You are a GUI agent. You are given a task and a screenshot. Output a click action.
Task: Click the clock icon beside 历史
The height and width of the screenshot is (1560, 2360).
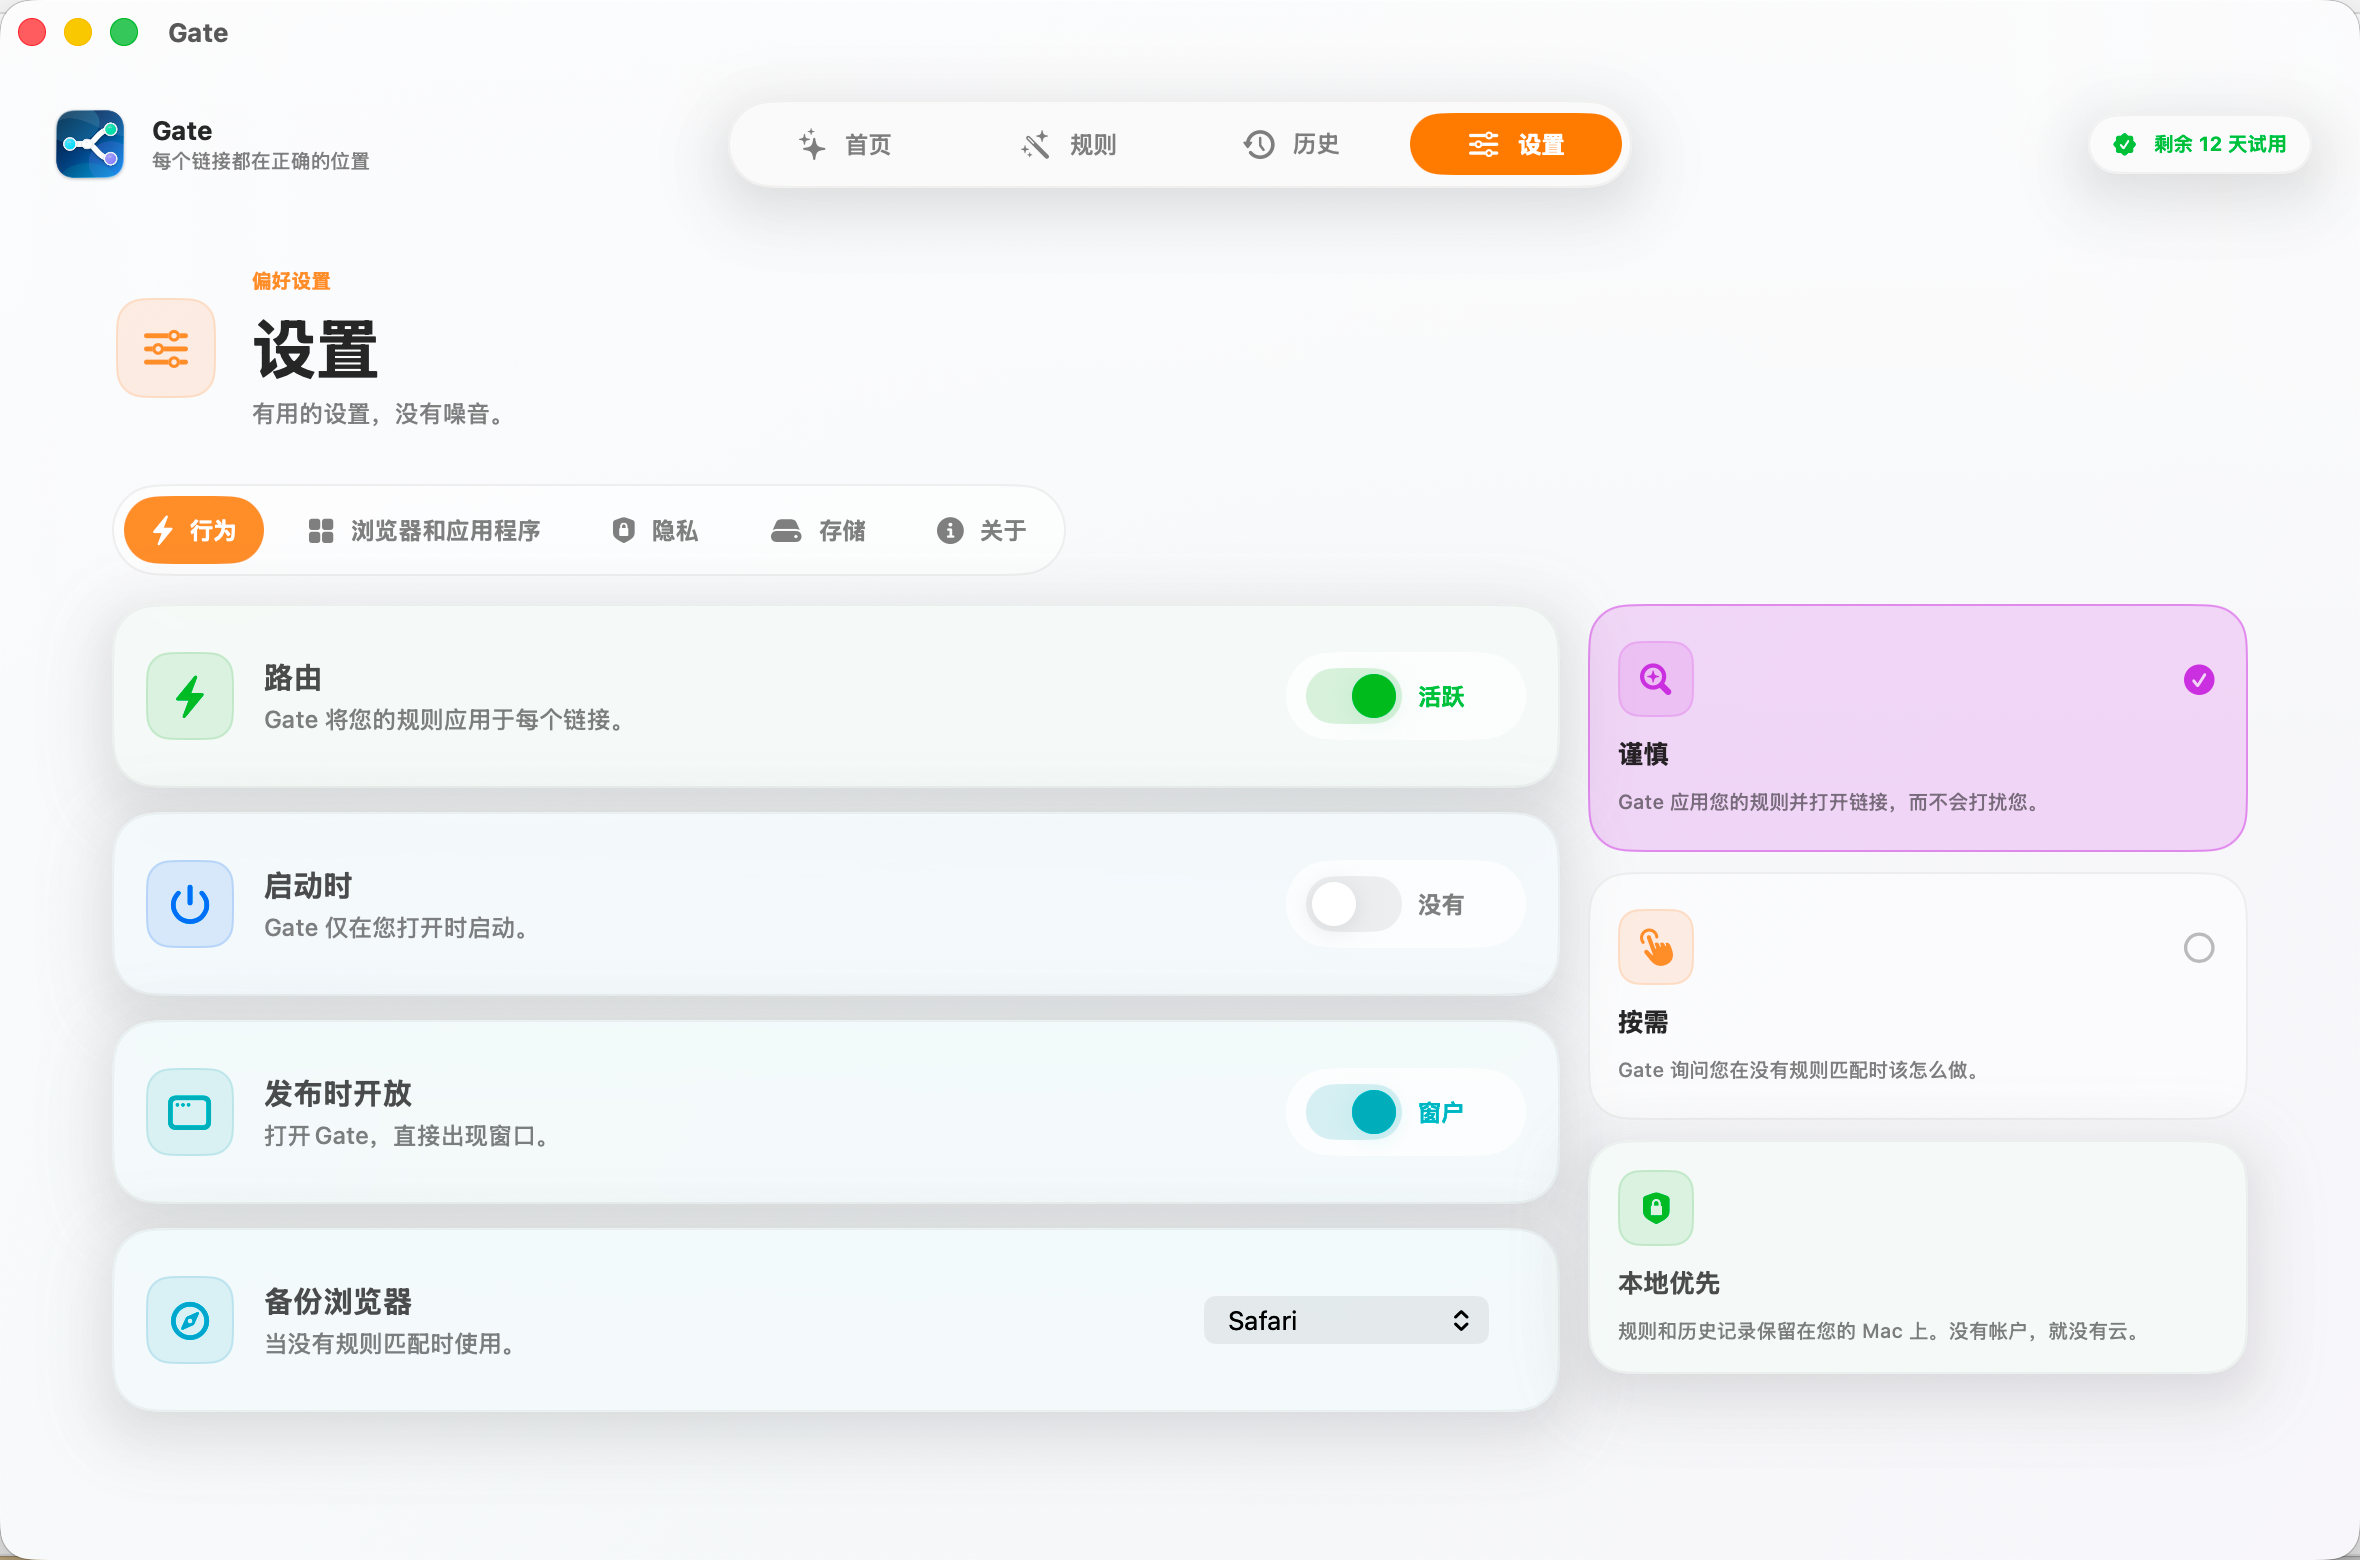click(x=1259, y=145)
